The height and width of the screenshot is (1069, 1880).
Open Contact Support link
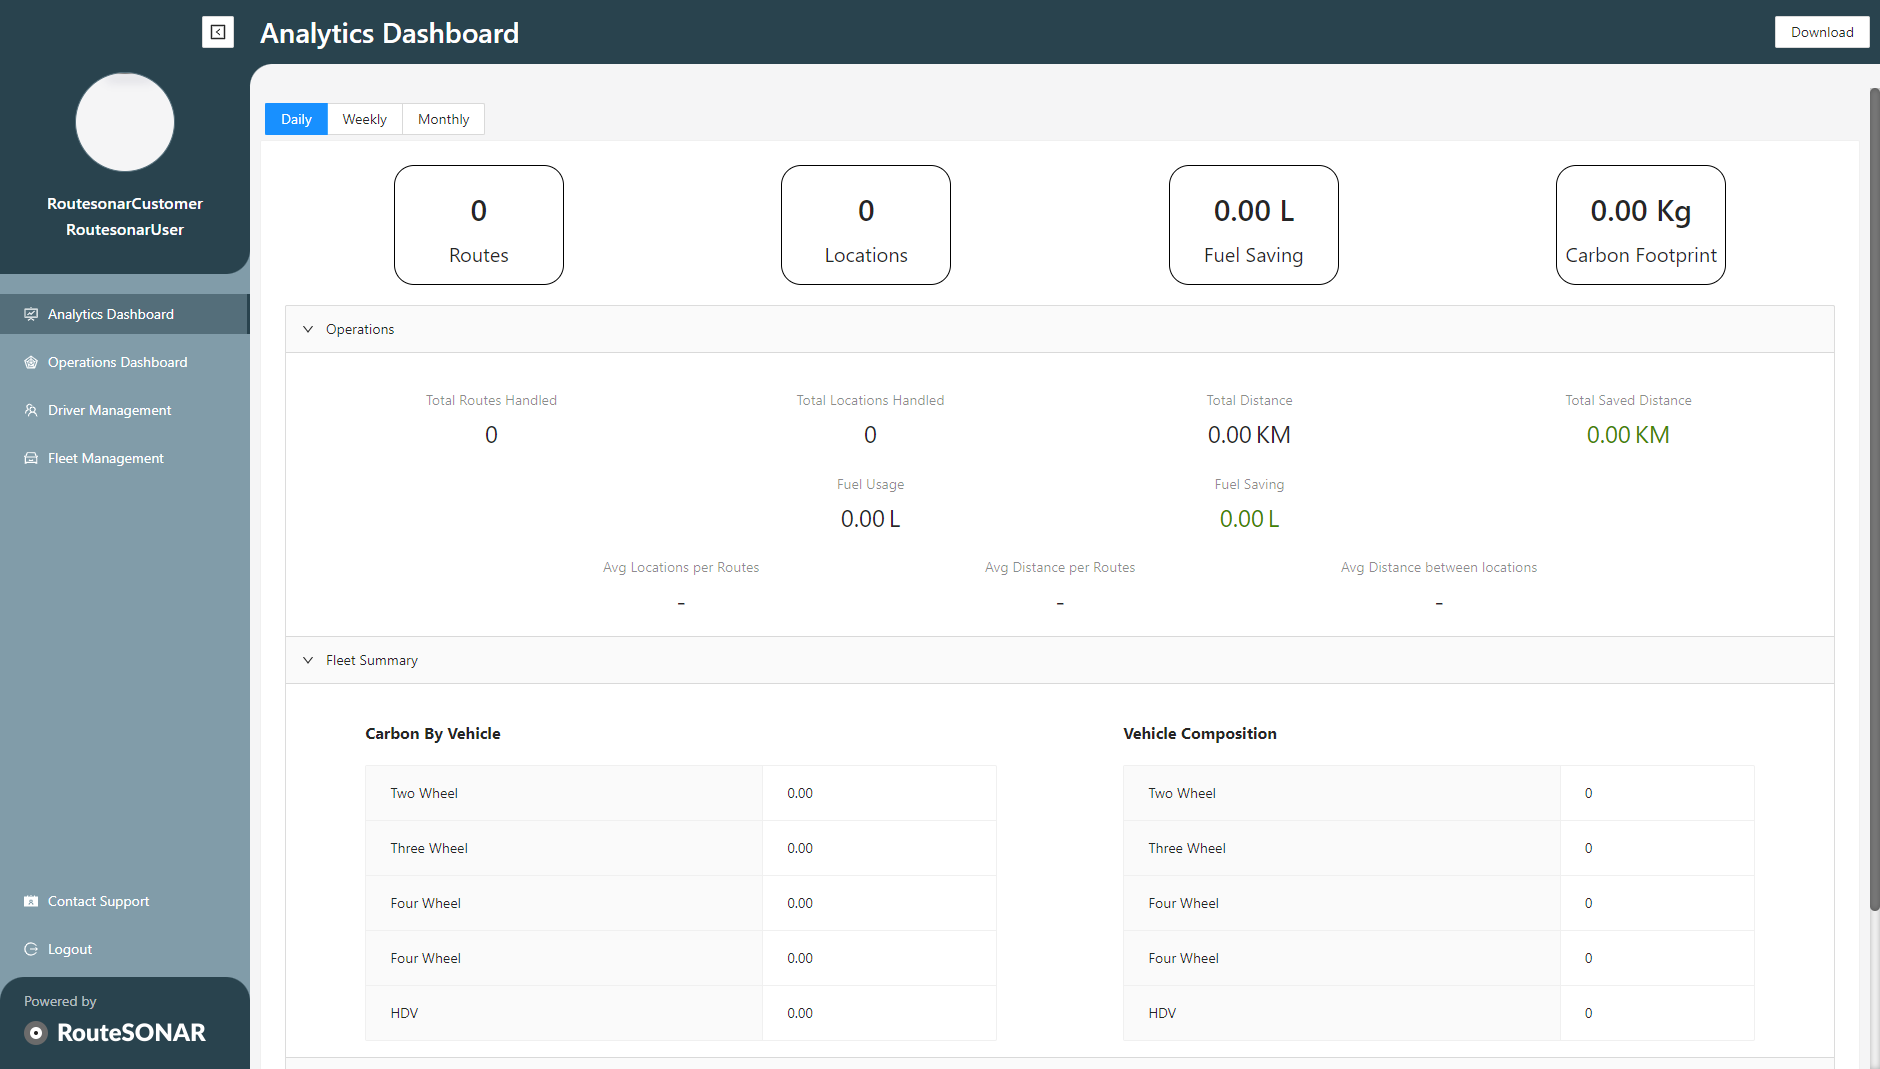[x=124, y=901]
